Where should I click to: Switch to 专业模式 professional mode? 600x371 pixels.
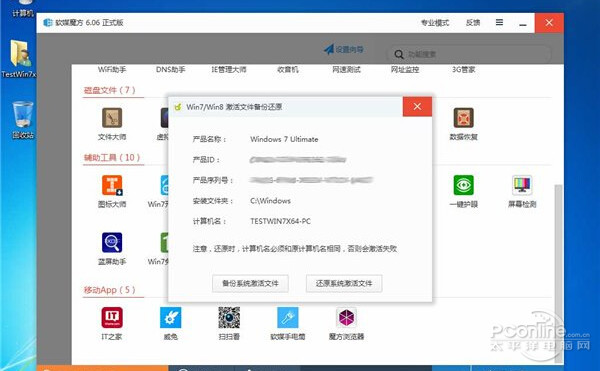point(435,23)
